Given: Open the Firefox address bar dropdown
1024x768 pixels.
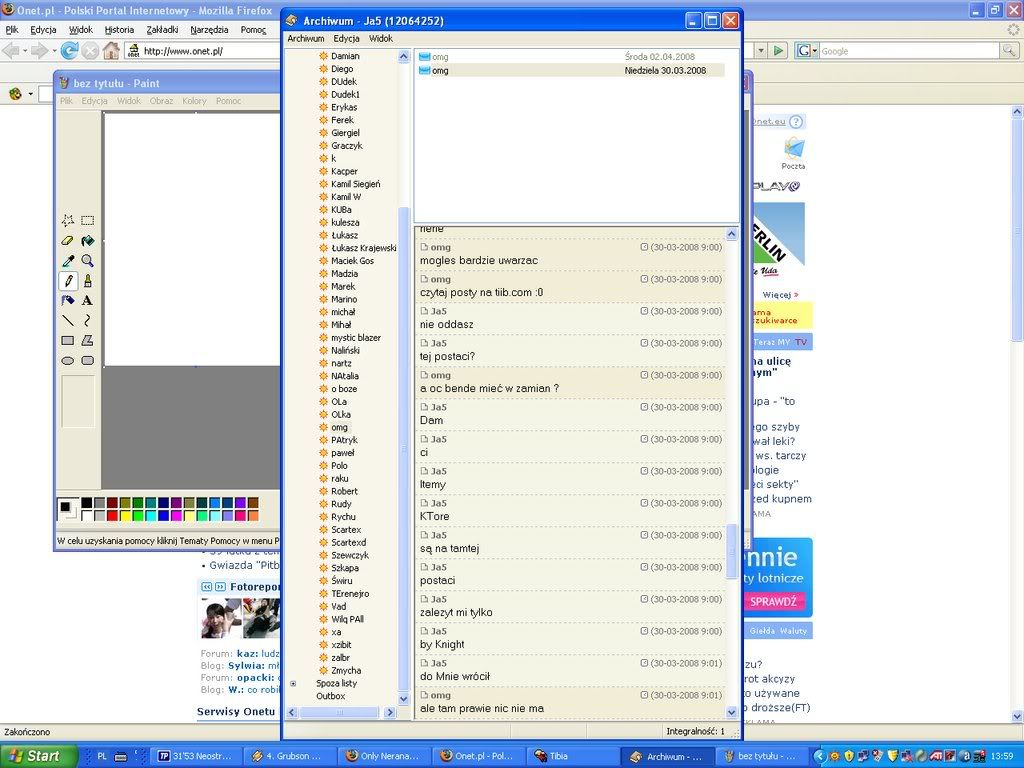Looking at the screenshot, I should [x=761, y=50].
